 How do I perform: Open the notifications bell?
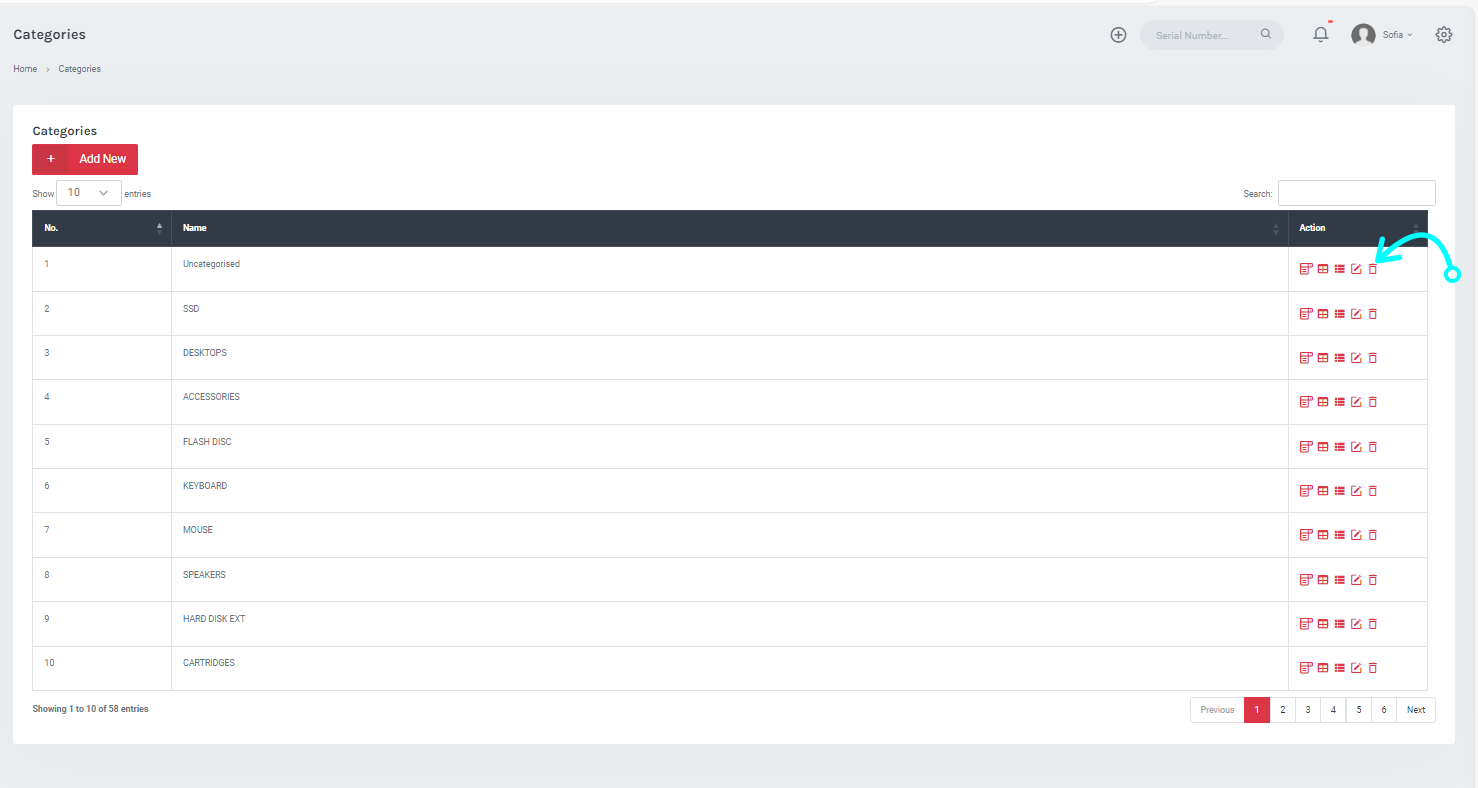1321,35
